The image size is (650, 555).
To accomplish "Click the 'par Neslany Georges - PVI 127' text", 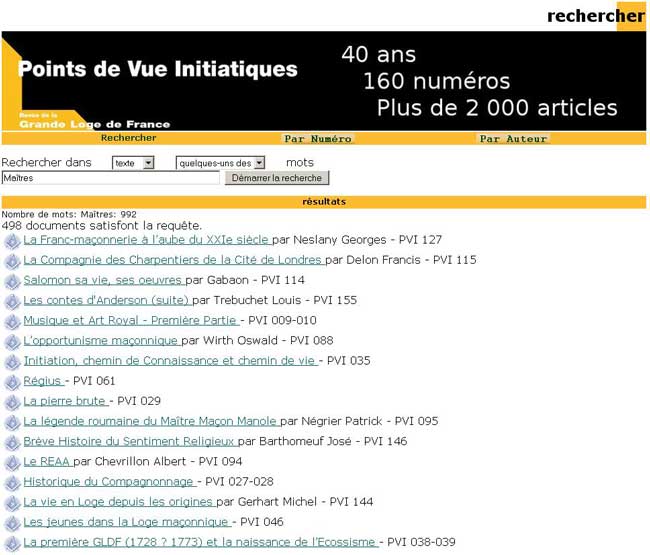I will point(357,240).
